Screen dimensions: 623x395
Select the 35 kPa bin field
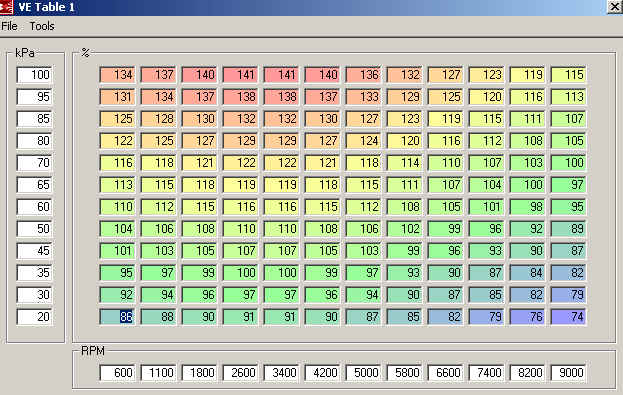35,273
